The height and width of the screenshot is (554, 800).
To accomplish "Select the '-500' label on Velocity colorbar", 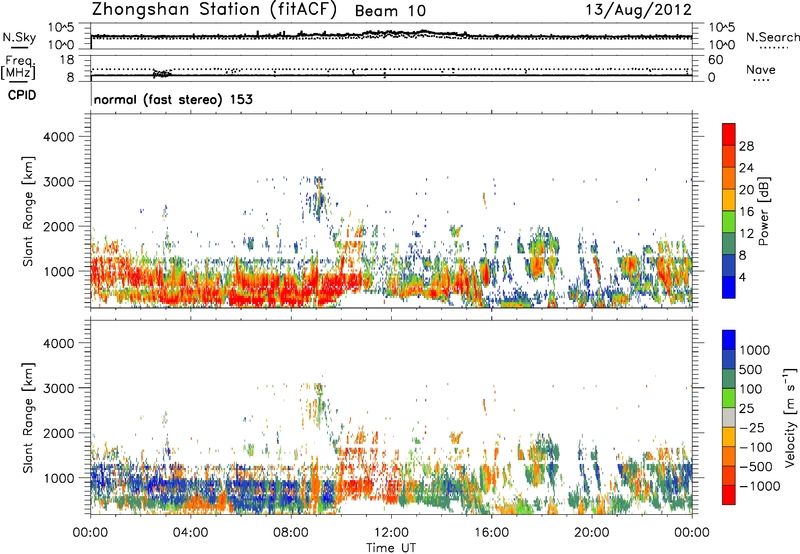I will [x=756, y=467].
